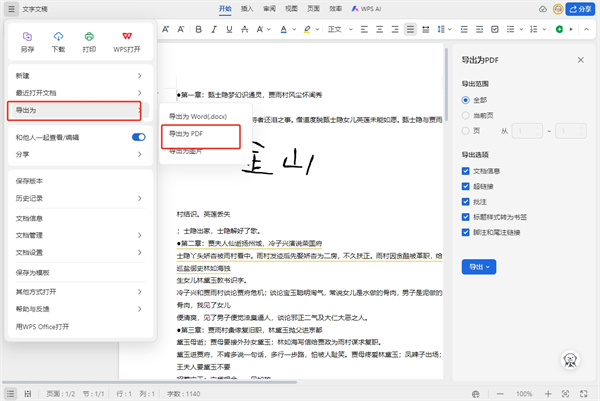Select the 当前页 radio option
600x401 pixels.
click(x=466, y=115)
